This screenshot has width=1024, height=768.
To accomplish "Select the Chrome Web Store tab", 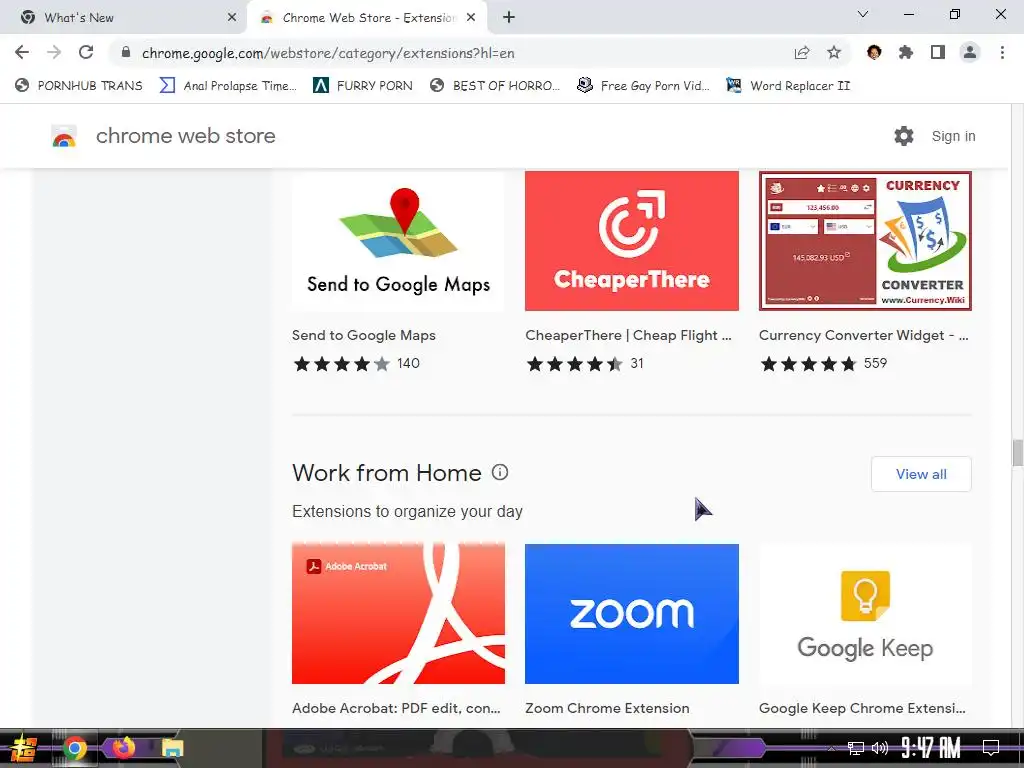I will tap(366, 18).
